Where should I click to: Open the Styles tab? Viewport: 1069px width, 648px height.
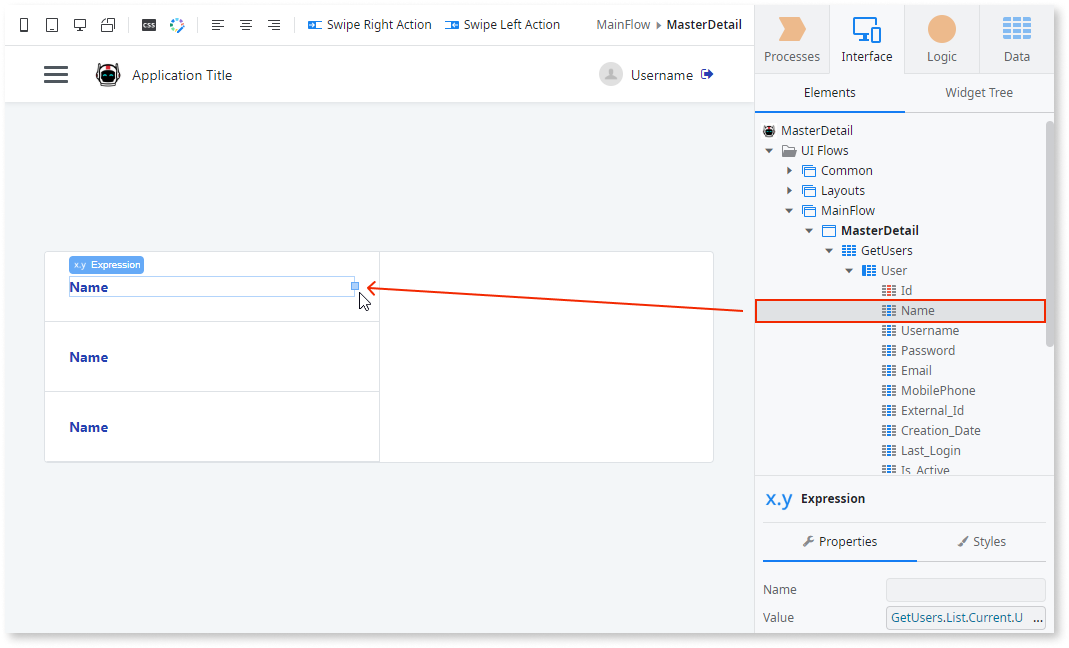pos(989,541)
